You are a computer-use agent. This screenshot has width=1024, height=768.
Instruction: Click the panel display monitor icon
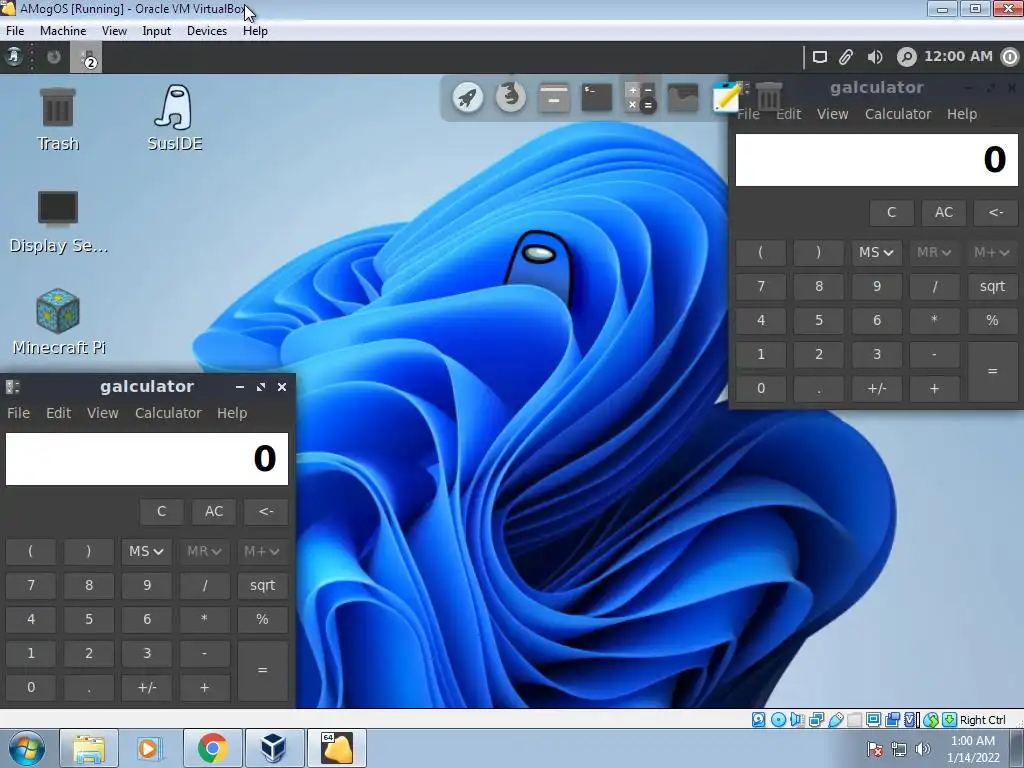[x=820, y=57]
